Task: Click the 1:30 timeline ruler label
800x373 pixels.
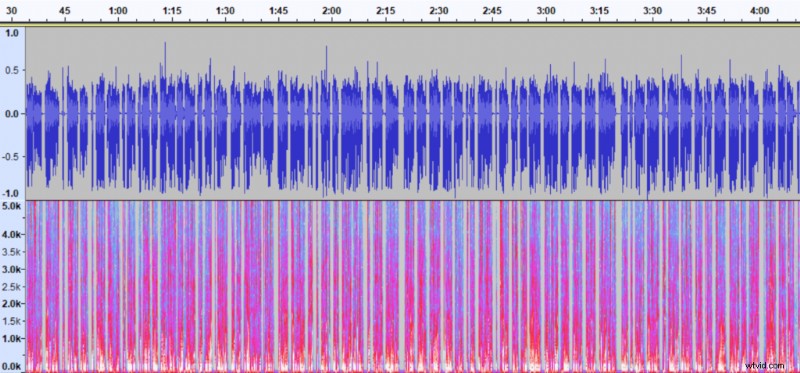Action: click(x=225, y=11)
